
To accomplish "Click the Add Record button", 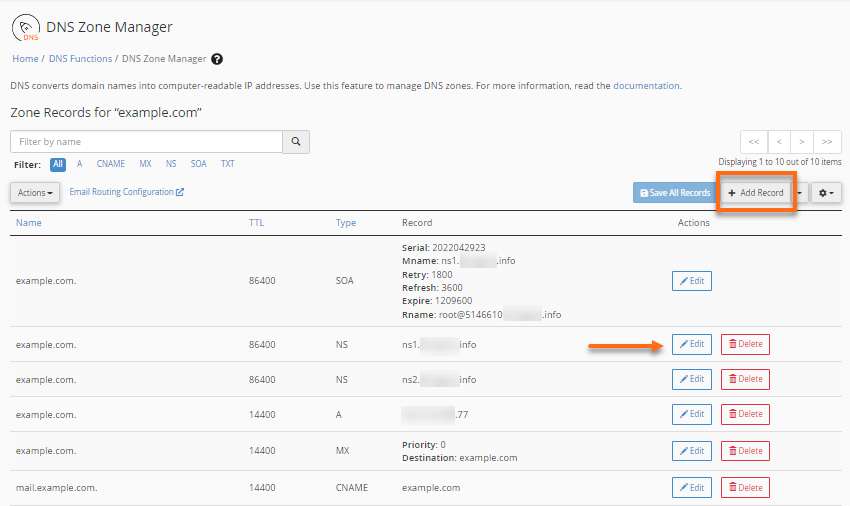I will pos(756,192).
